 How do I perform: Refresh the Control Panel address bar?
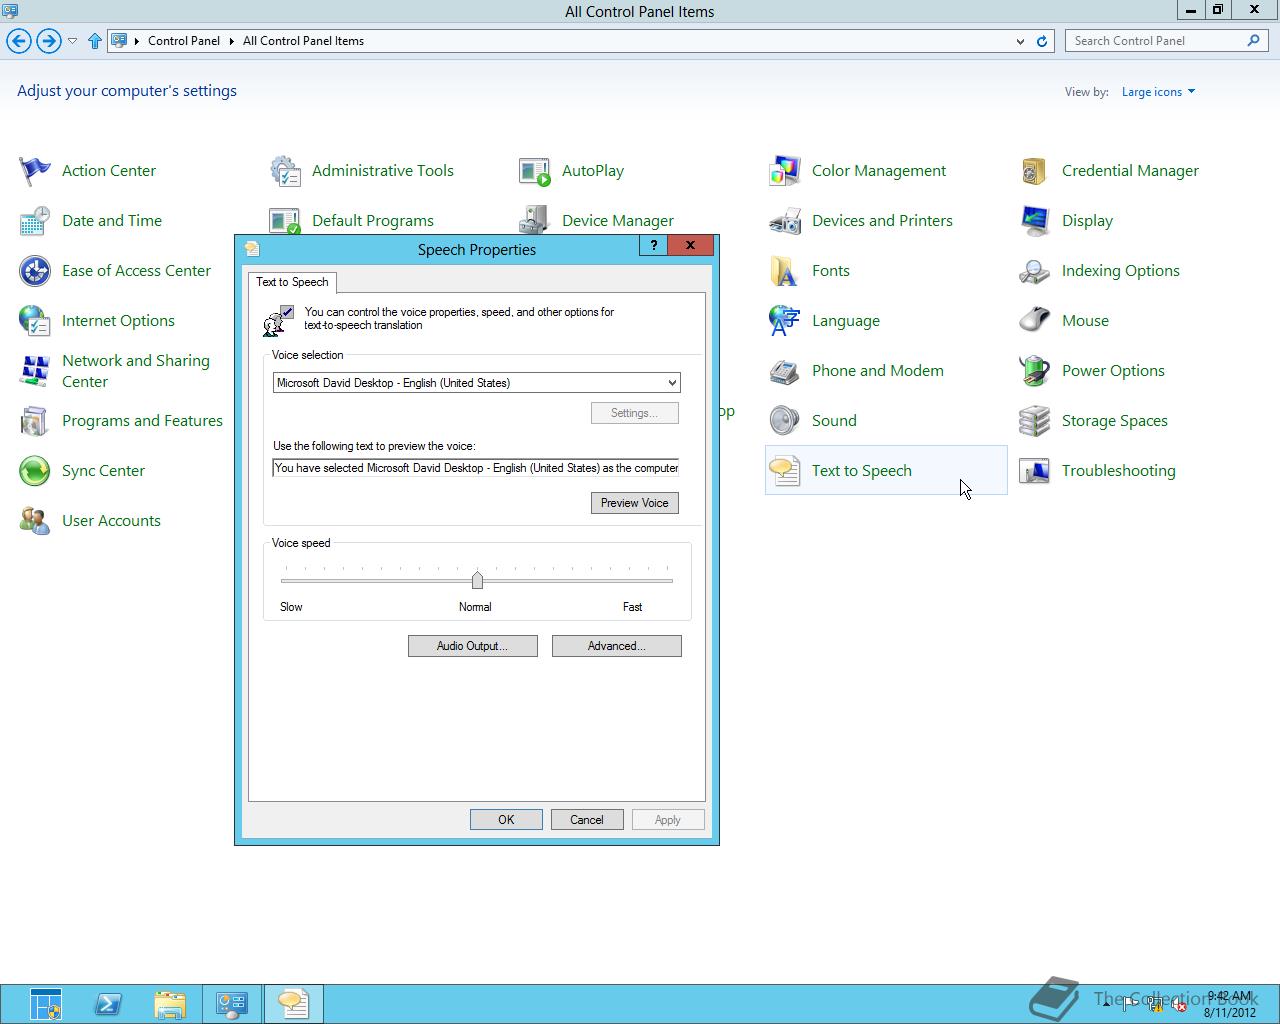pyautogui.click(x=1041, y=41)
